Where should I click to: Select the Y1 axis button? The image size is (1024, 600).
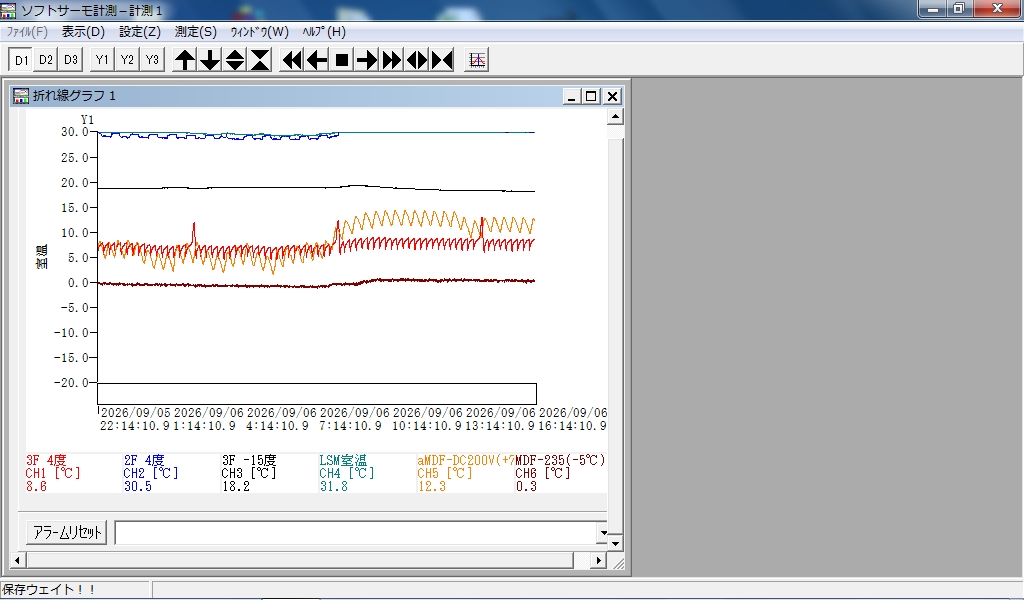point(102,60)
